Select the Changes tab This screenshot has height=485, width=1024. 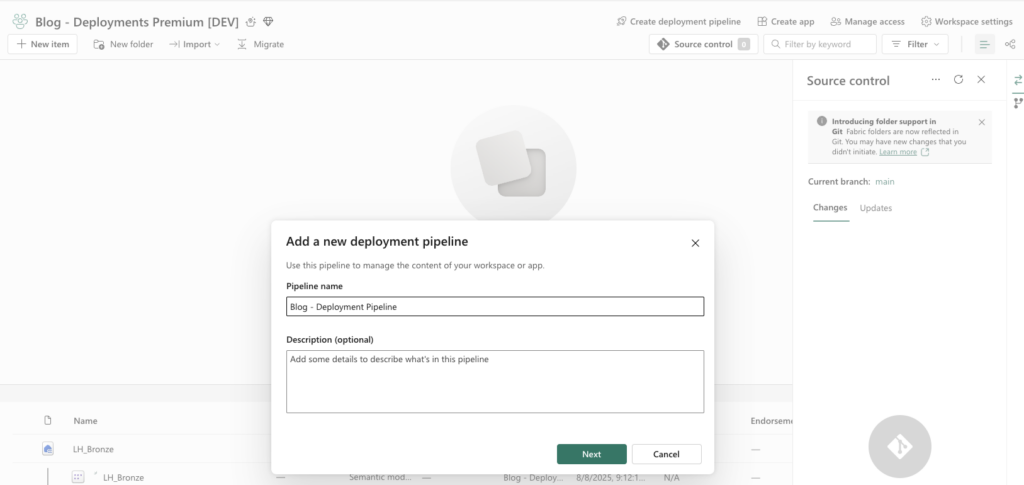pyautogui.click(x=830, y=208)
